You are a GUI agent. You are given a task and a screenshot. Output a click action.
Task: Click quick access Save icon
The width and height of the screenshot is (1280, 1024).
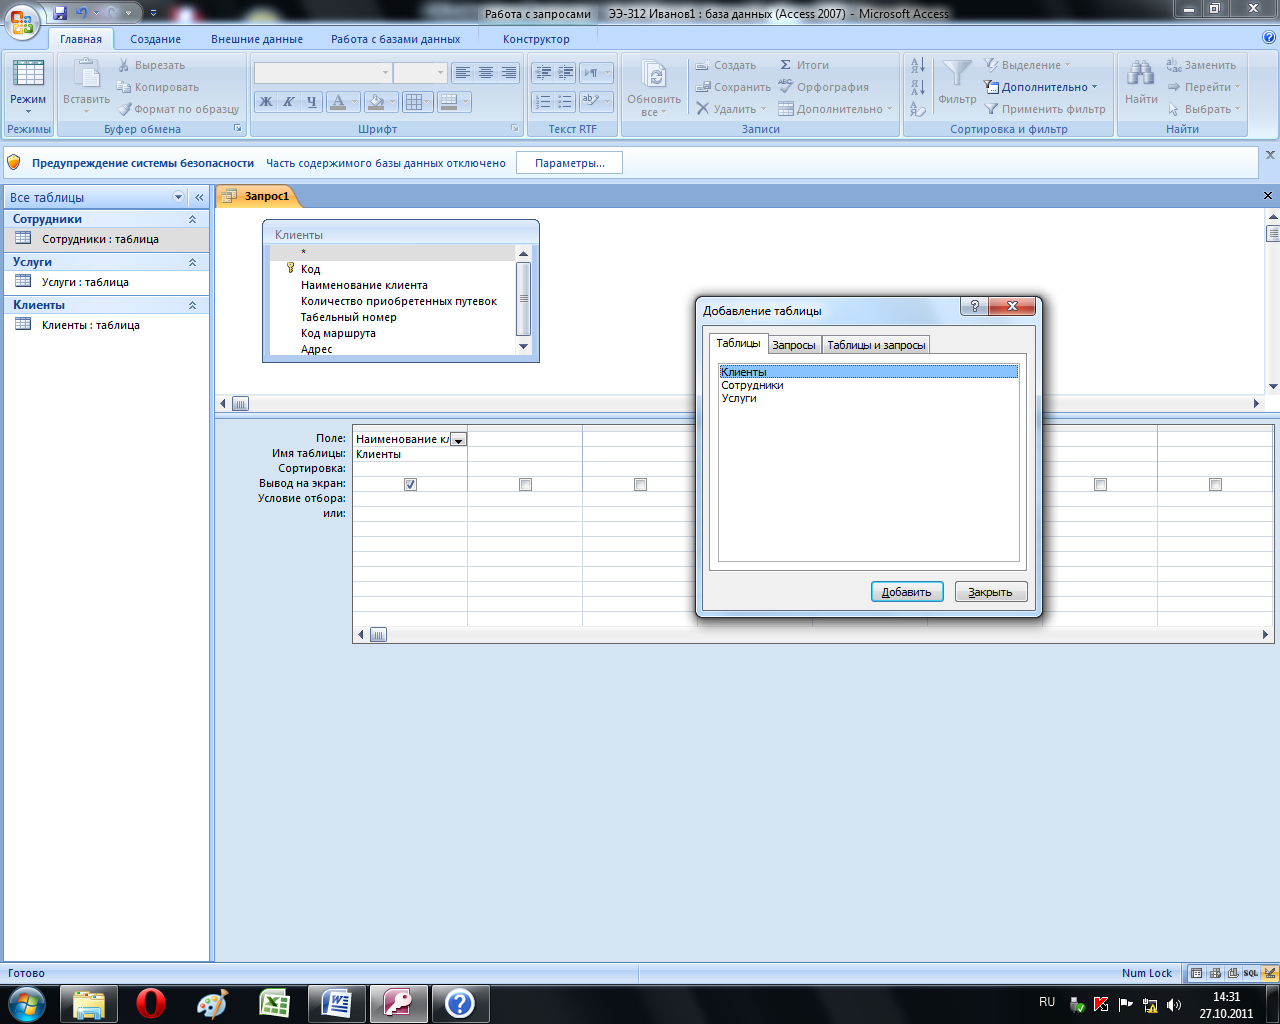(60, 13)
